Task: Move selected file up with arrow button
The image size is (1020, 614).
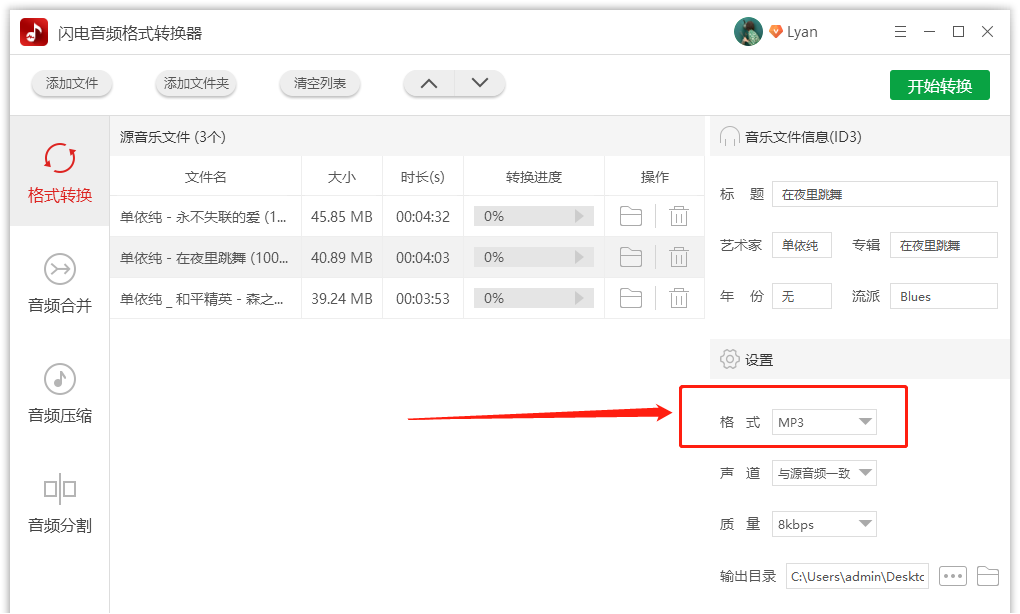Action: [x=428, y=84]
